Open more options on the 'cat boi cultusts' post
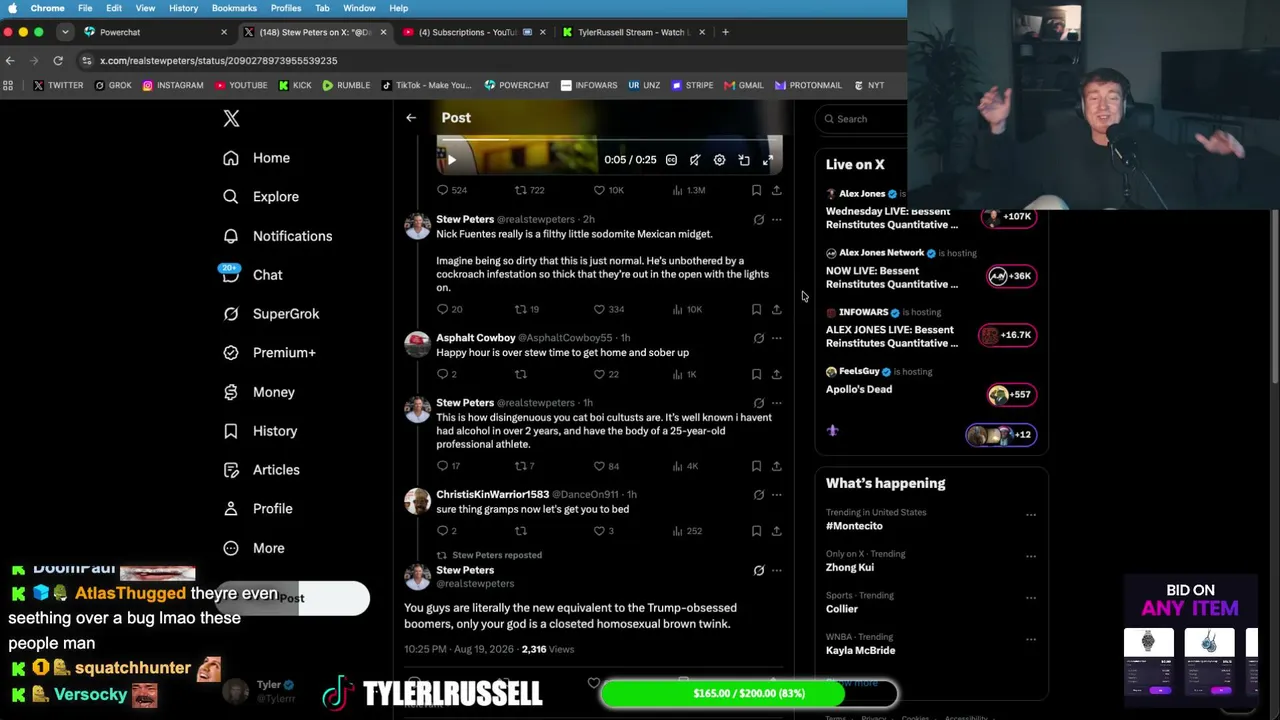This screenshot has width=1280, height=720. 776,403
